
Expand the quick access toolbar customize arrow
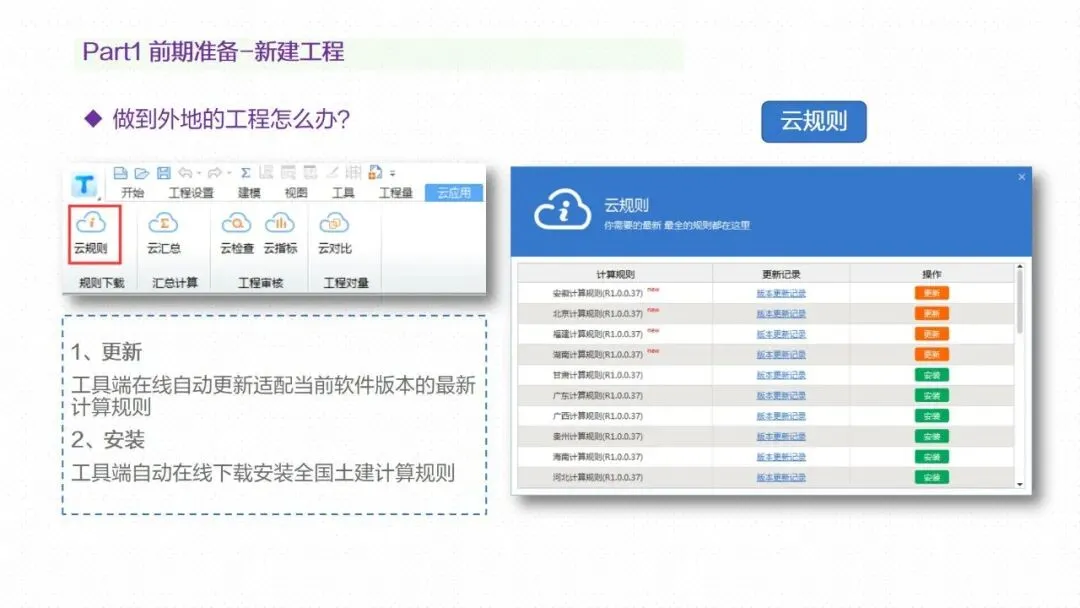pos(393,174)
